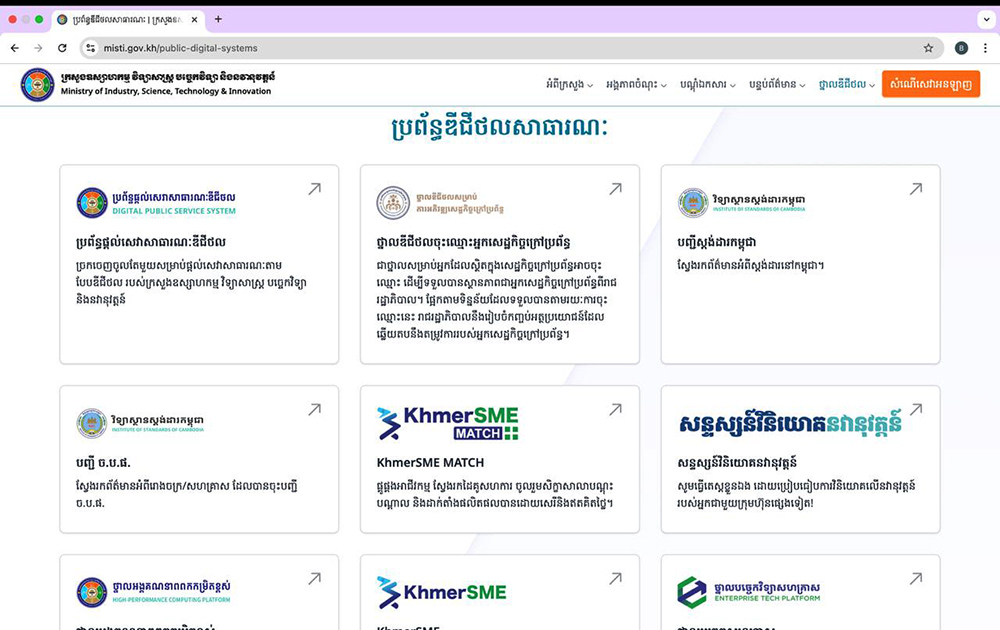Open the បន្ទប់ព័ត៌មាន menu item

pyautogui.click(x=778, y=85)
